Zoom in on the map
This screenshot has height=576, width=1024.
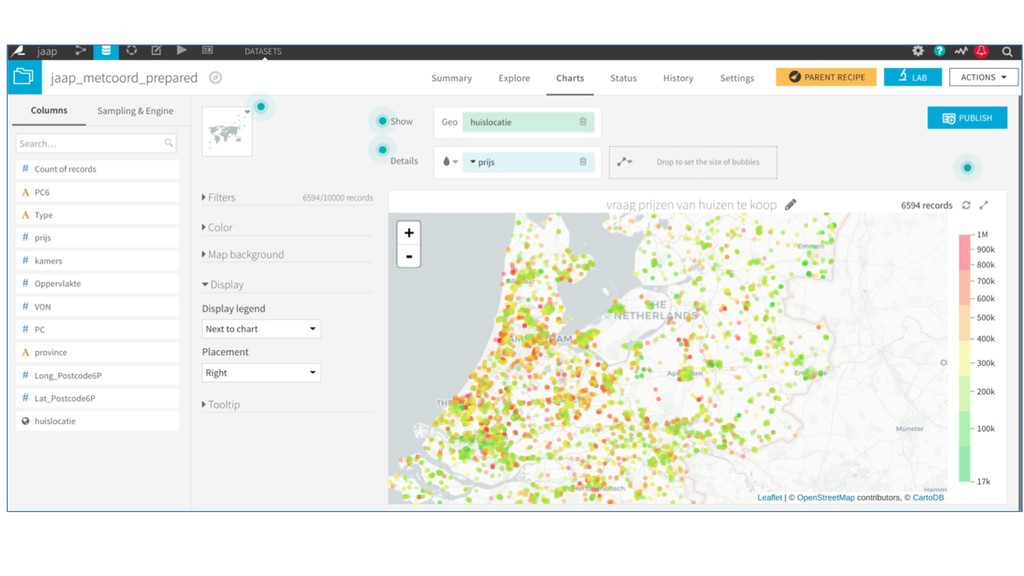(x=409, y=233)
